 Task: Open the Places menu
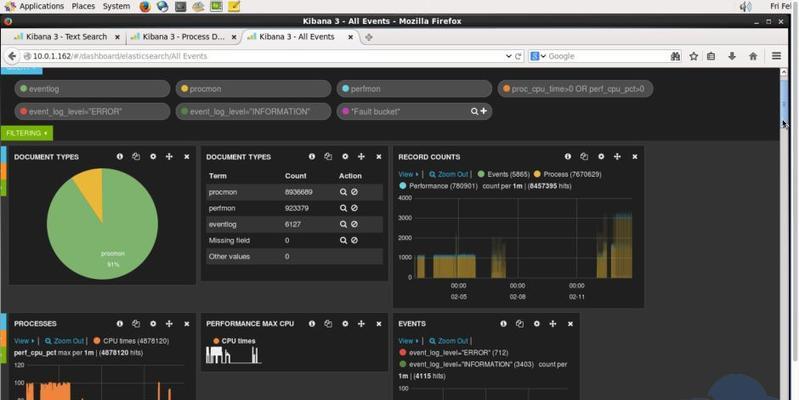[x=83, y=6]
